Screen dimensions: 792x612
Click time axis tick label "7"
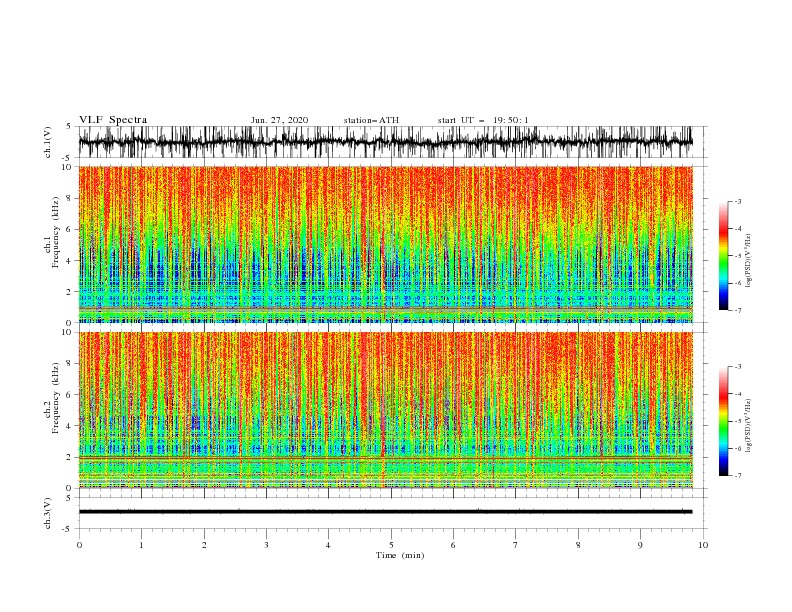(516, 545)
